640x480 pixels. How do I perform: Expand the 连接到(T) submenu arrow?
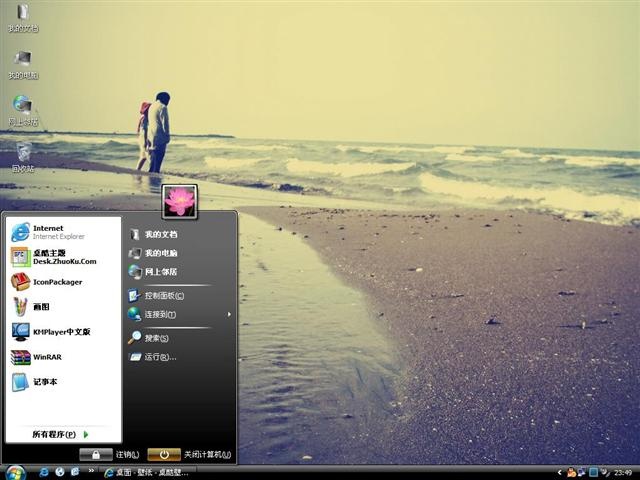click(x=229, y=314)
